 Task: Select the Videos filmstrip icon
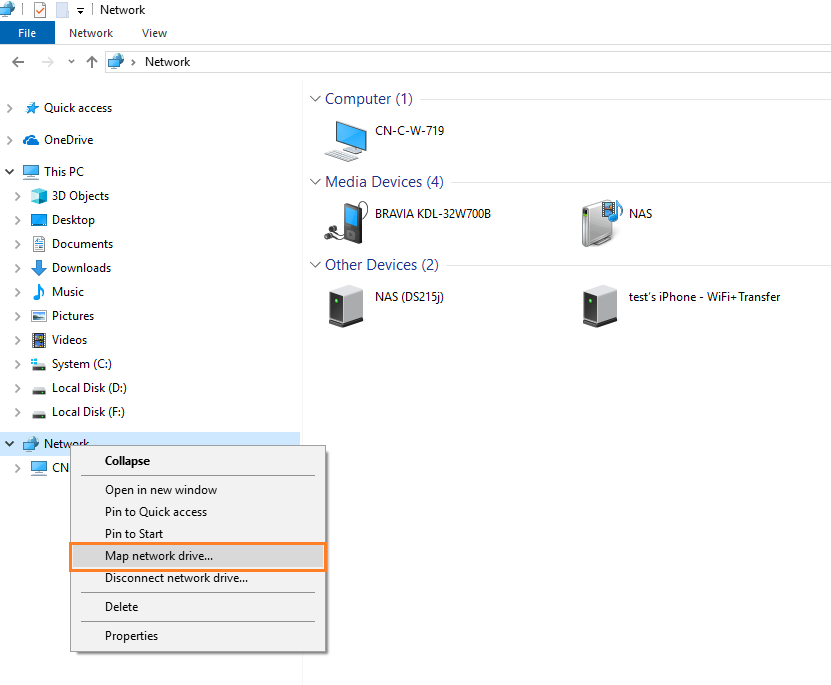click(x=39, y=340)
